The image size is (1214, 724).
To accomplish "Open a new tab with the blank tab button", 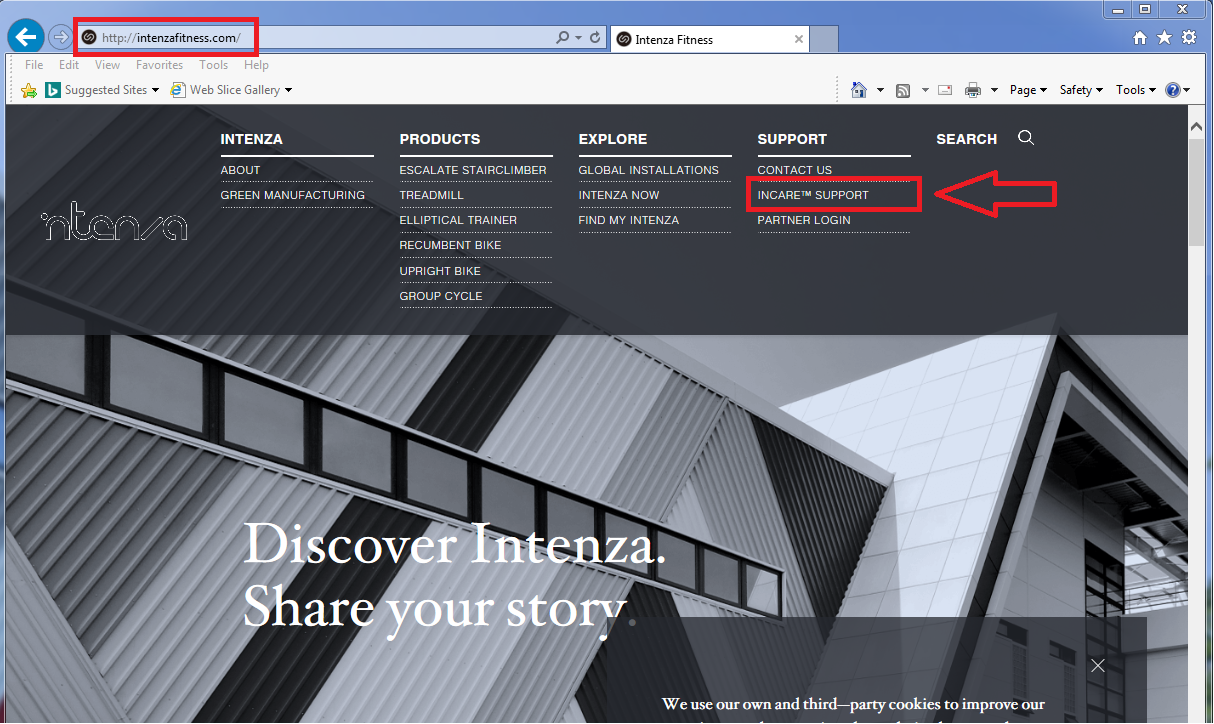I will [824, 39].
